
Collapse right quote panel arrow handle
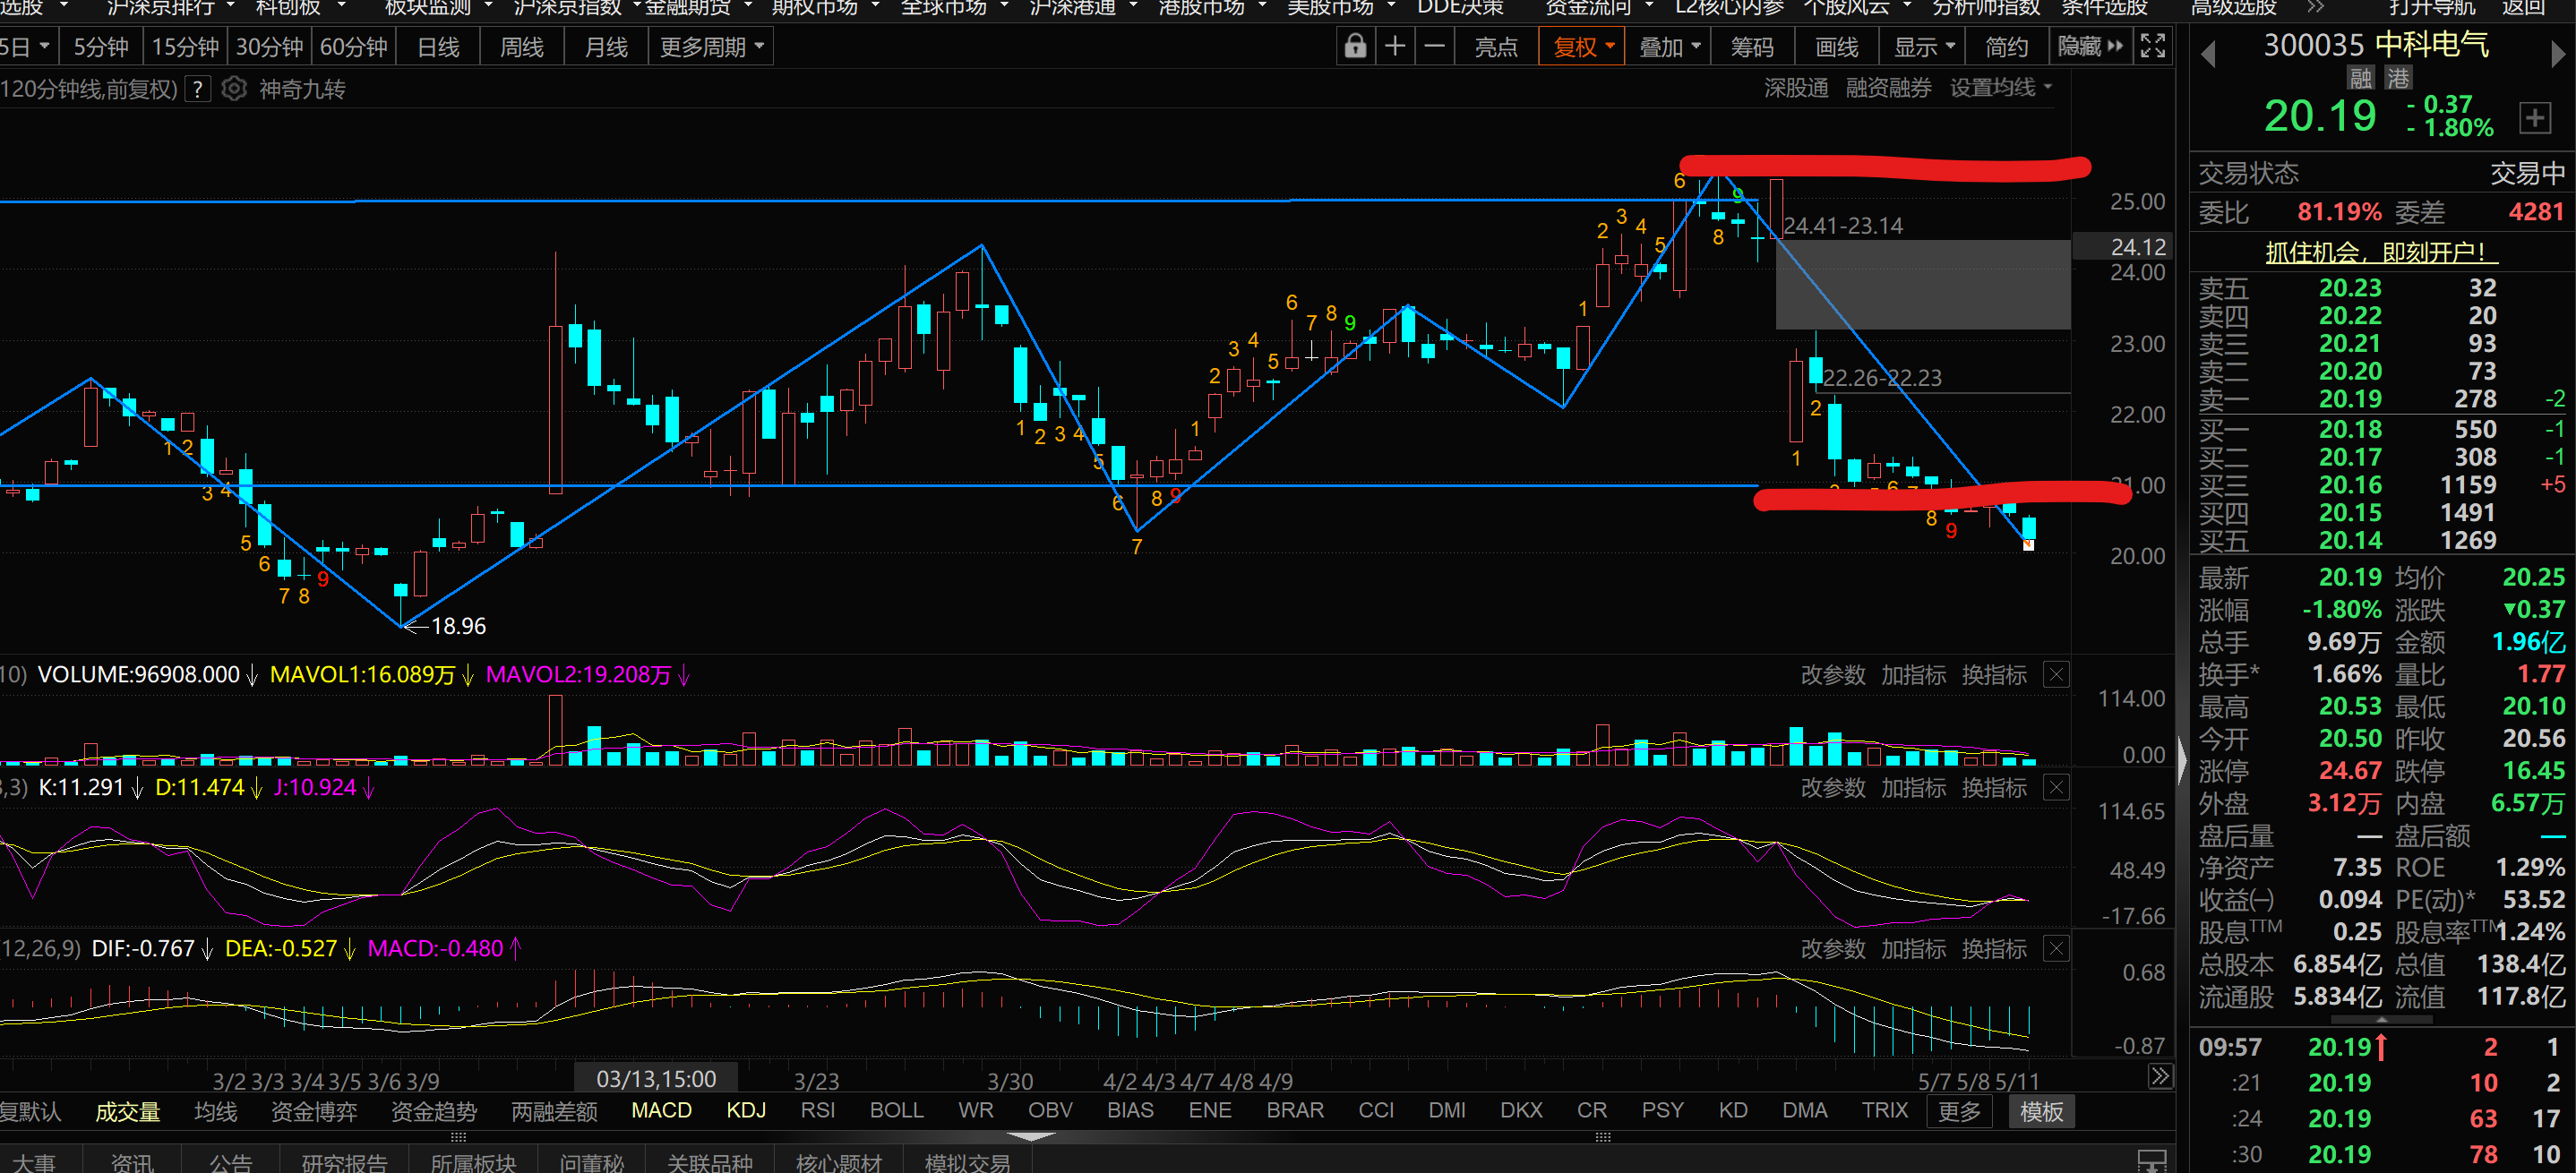point(2182,762)
